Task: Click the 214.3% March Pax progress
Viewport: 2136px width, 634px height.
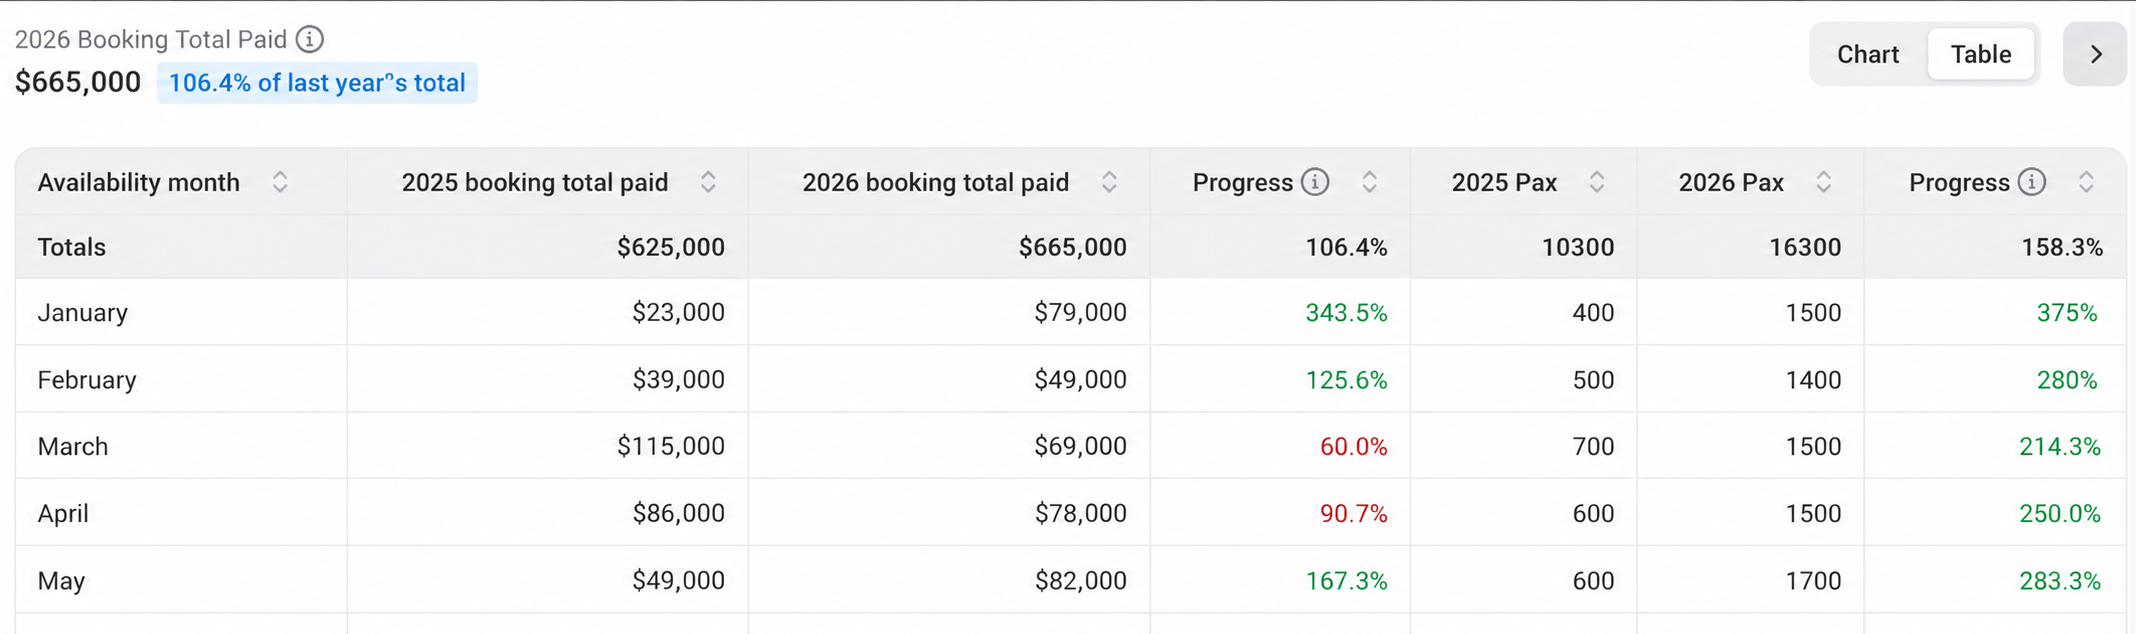Action: click(2059, 447)
